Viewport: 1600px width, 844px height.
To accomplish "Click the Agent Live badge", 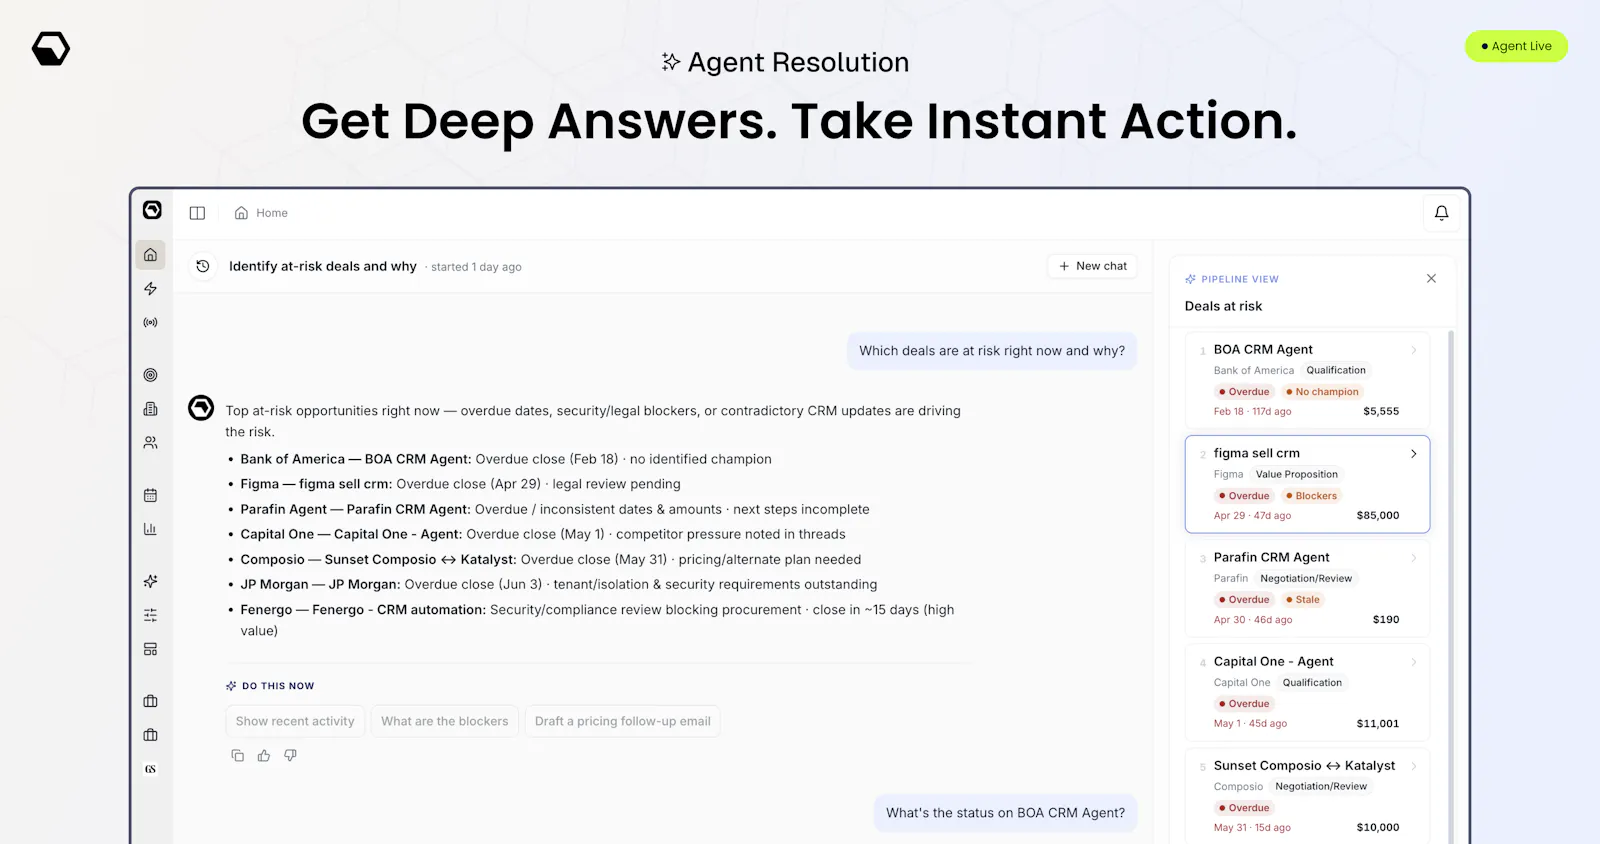I will point(1516,46).
